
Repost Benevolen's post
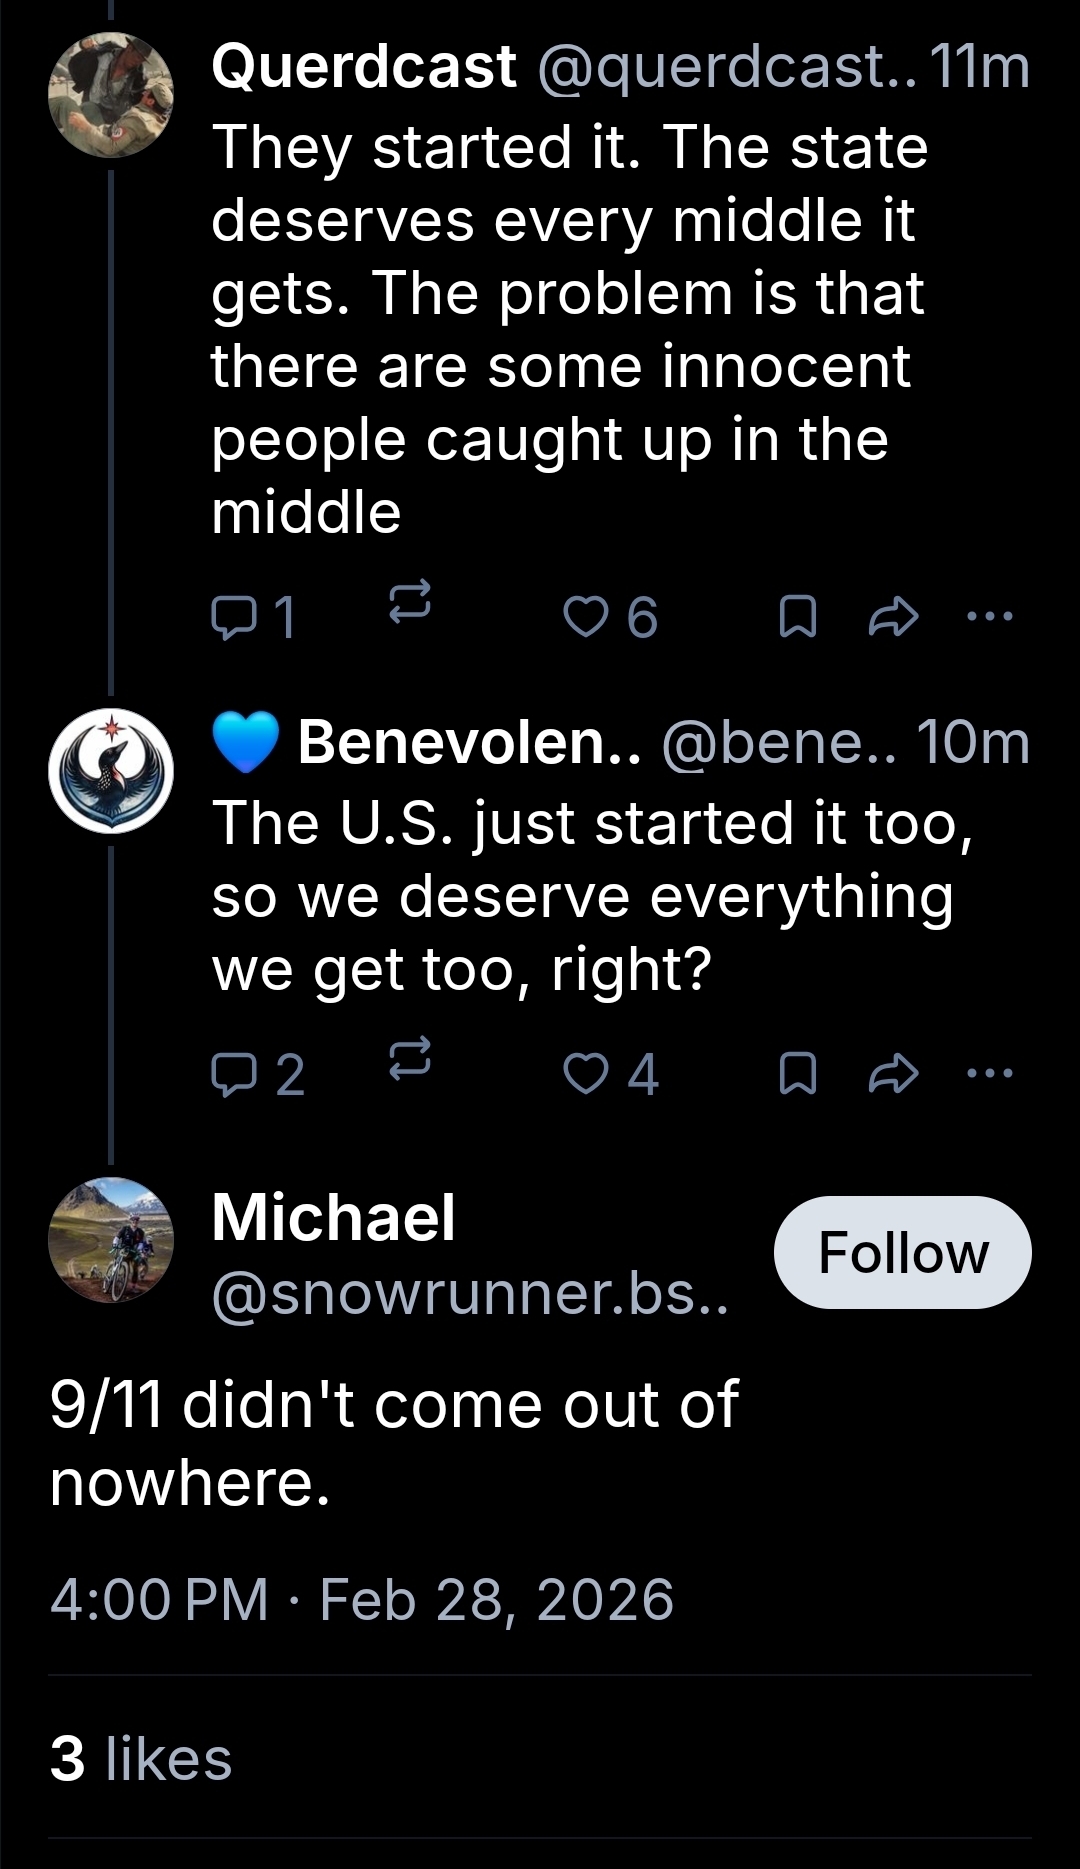click(409, 1058)
